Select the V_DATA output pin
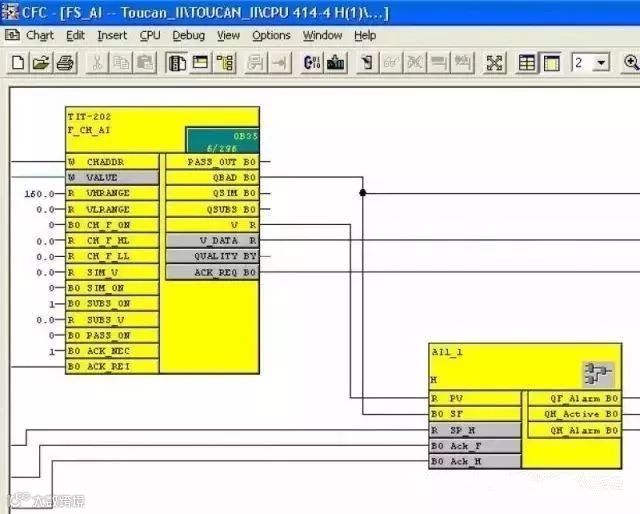Screen dimensions: 640x514 (x=212, y=241)
